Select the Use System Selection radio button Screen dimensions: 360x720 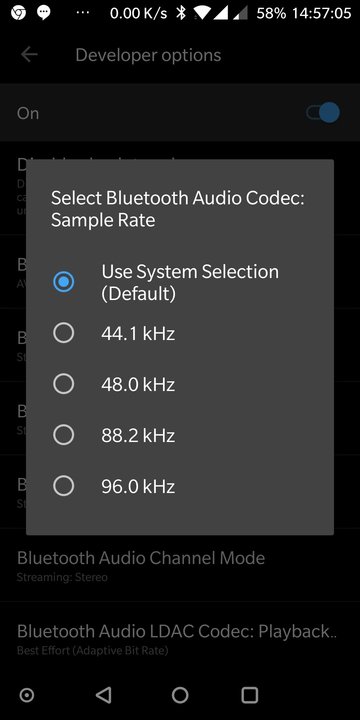click(x=63, y=282)
